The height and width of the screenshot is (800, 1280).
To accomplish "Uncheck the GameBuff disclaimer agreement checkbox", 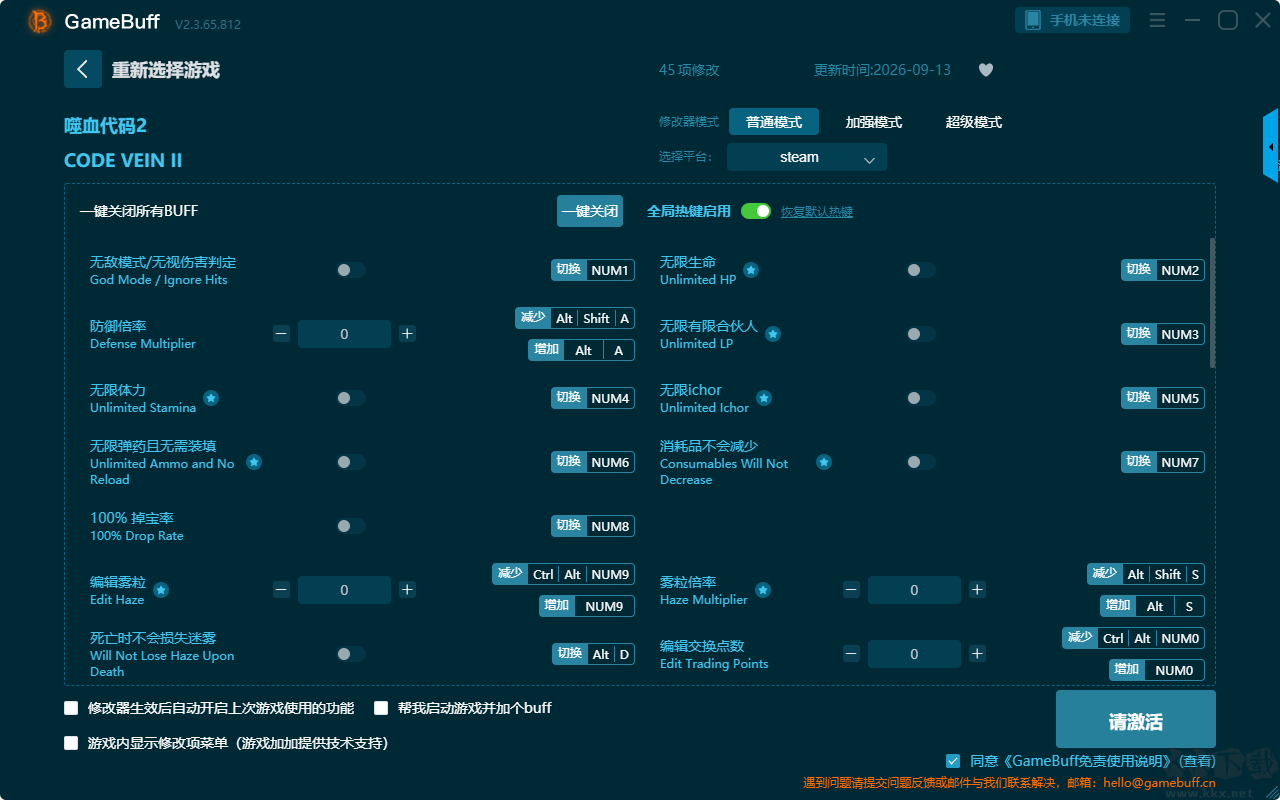I will (953, 761).
